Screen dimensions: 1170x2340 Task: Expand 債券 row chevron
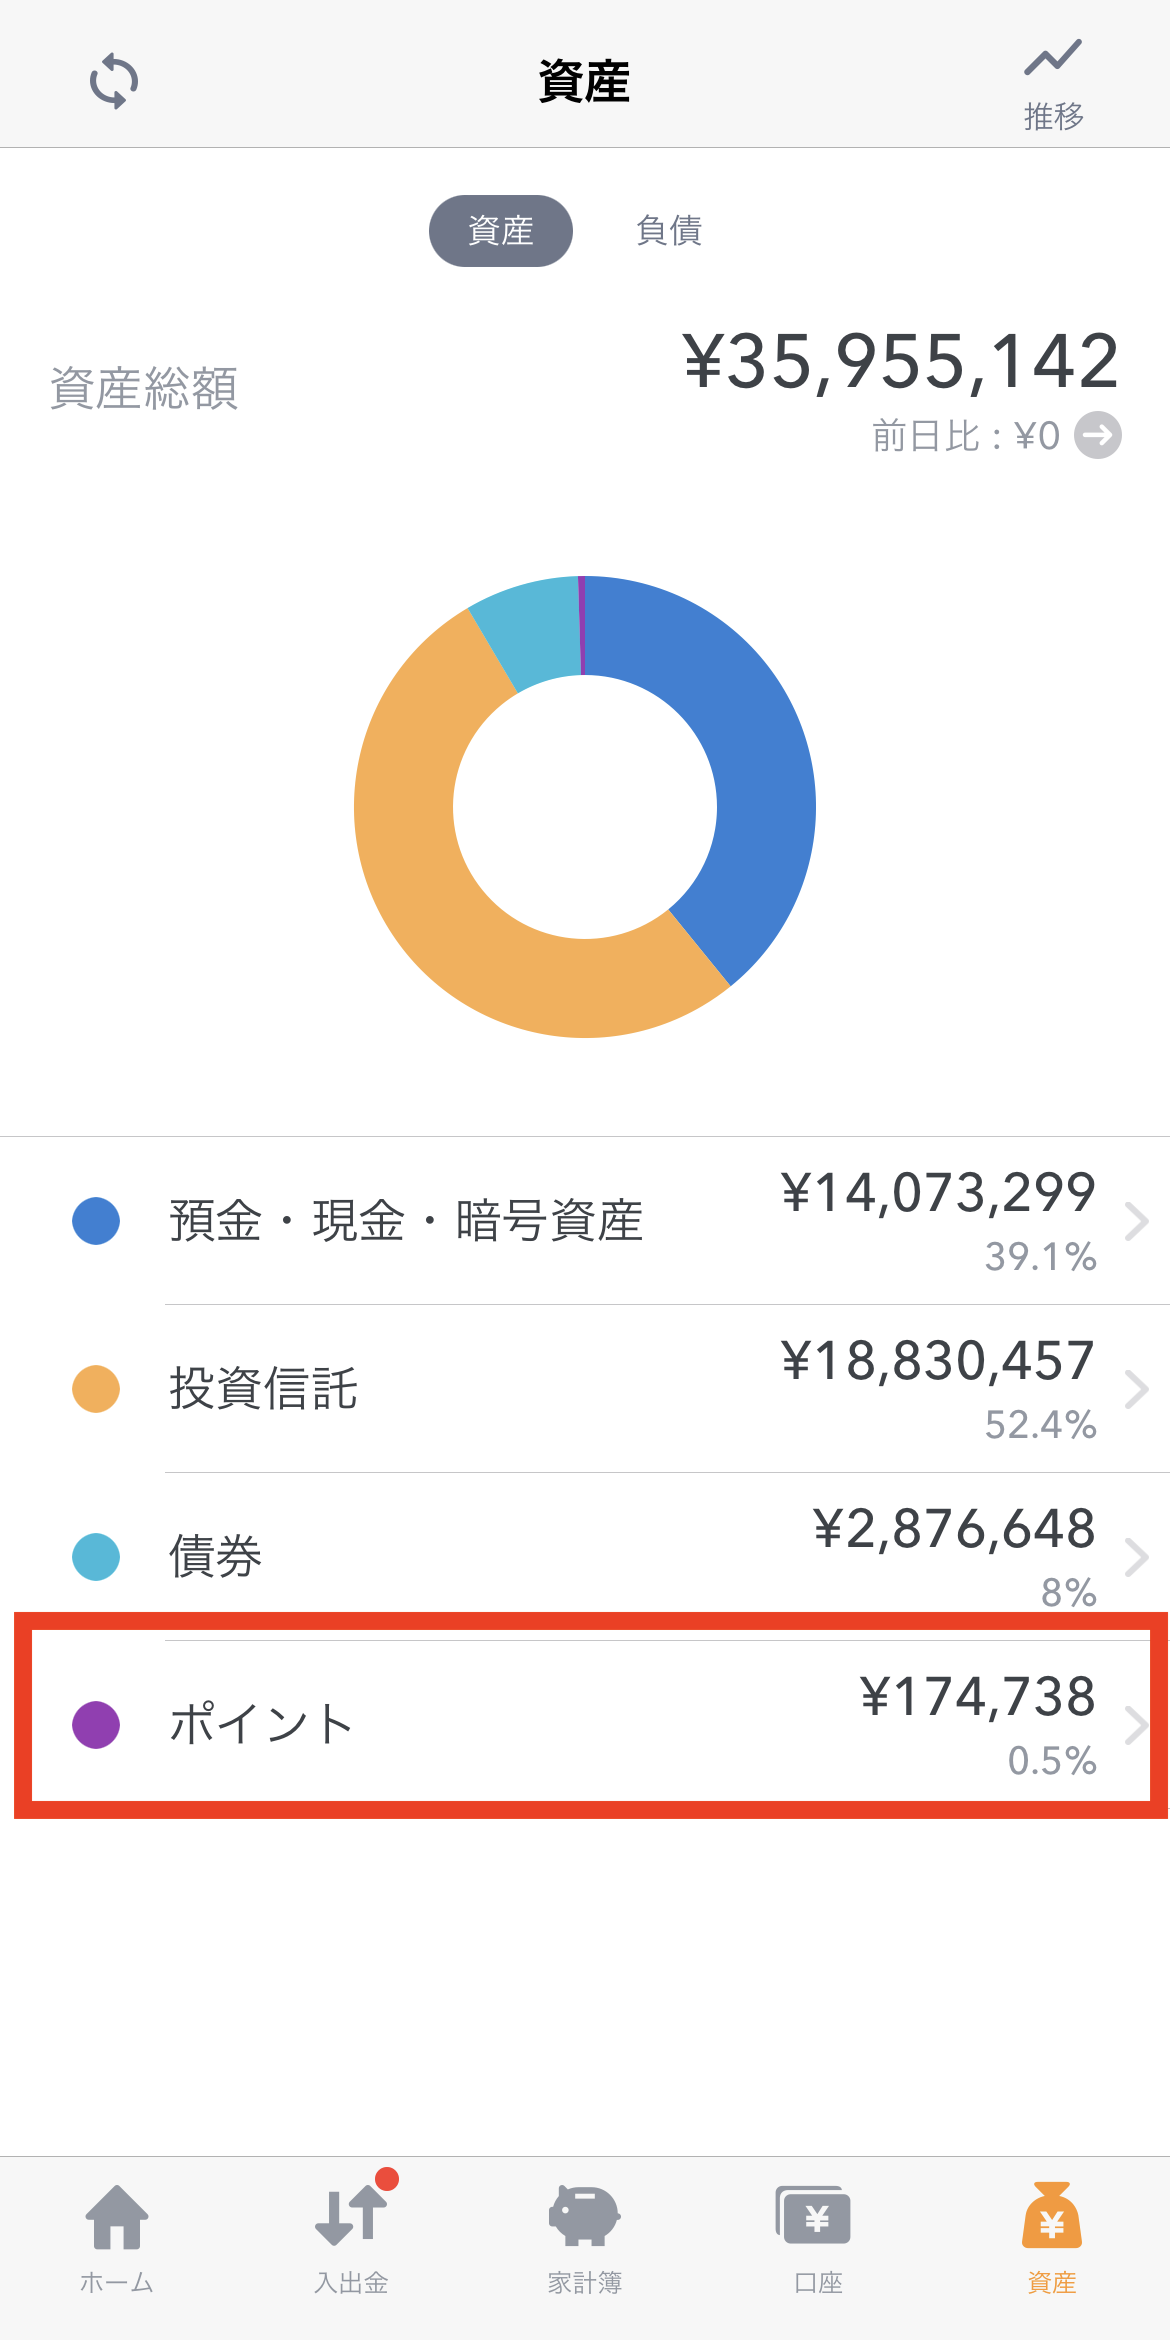(1137, 1557)
